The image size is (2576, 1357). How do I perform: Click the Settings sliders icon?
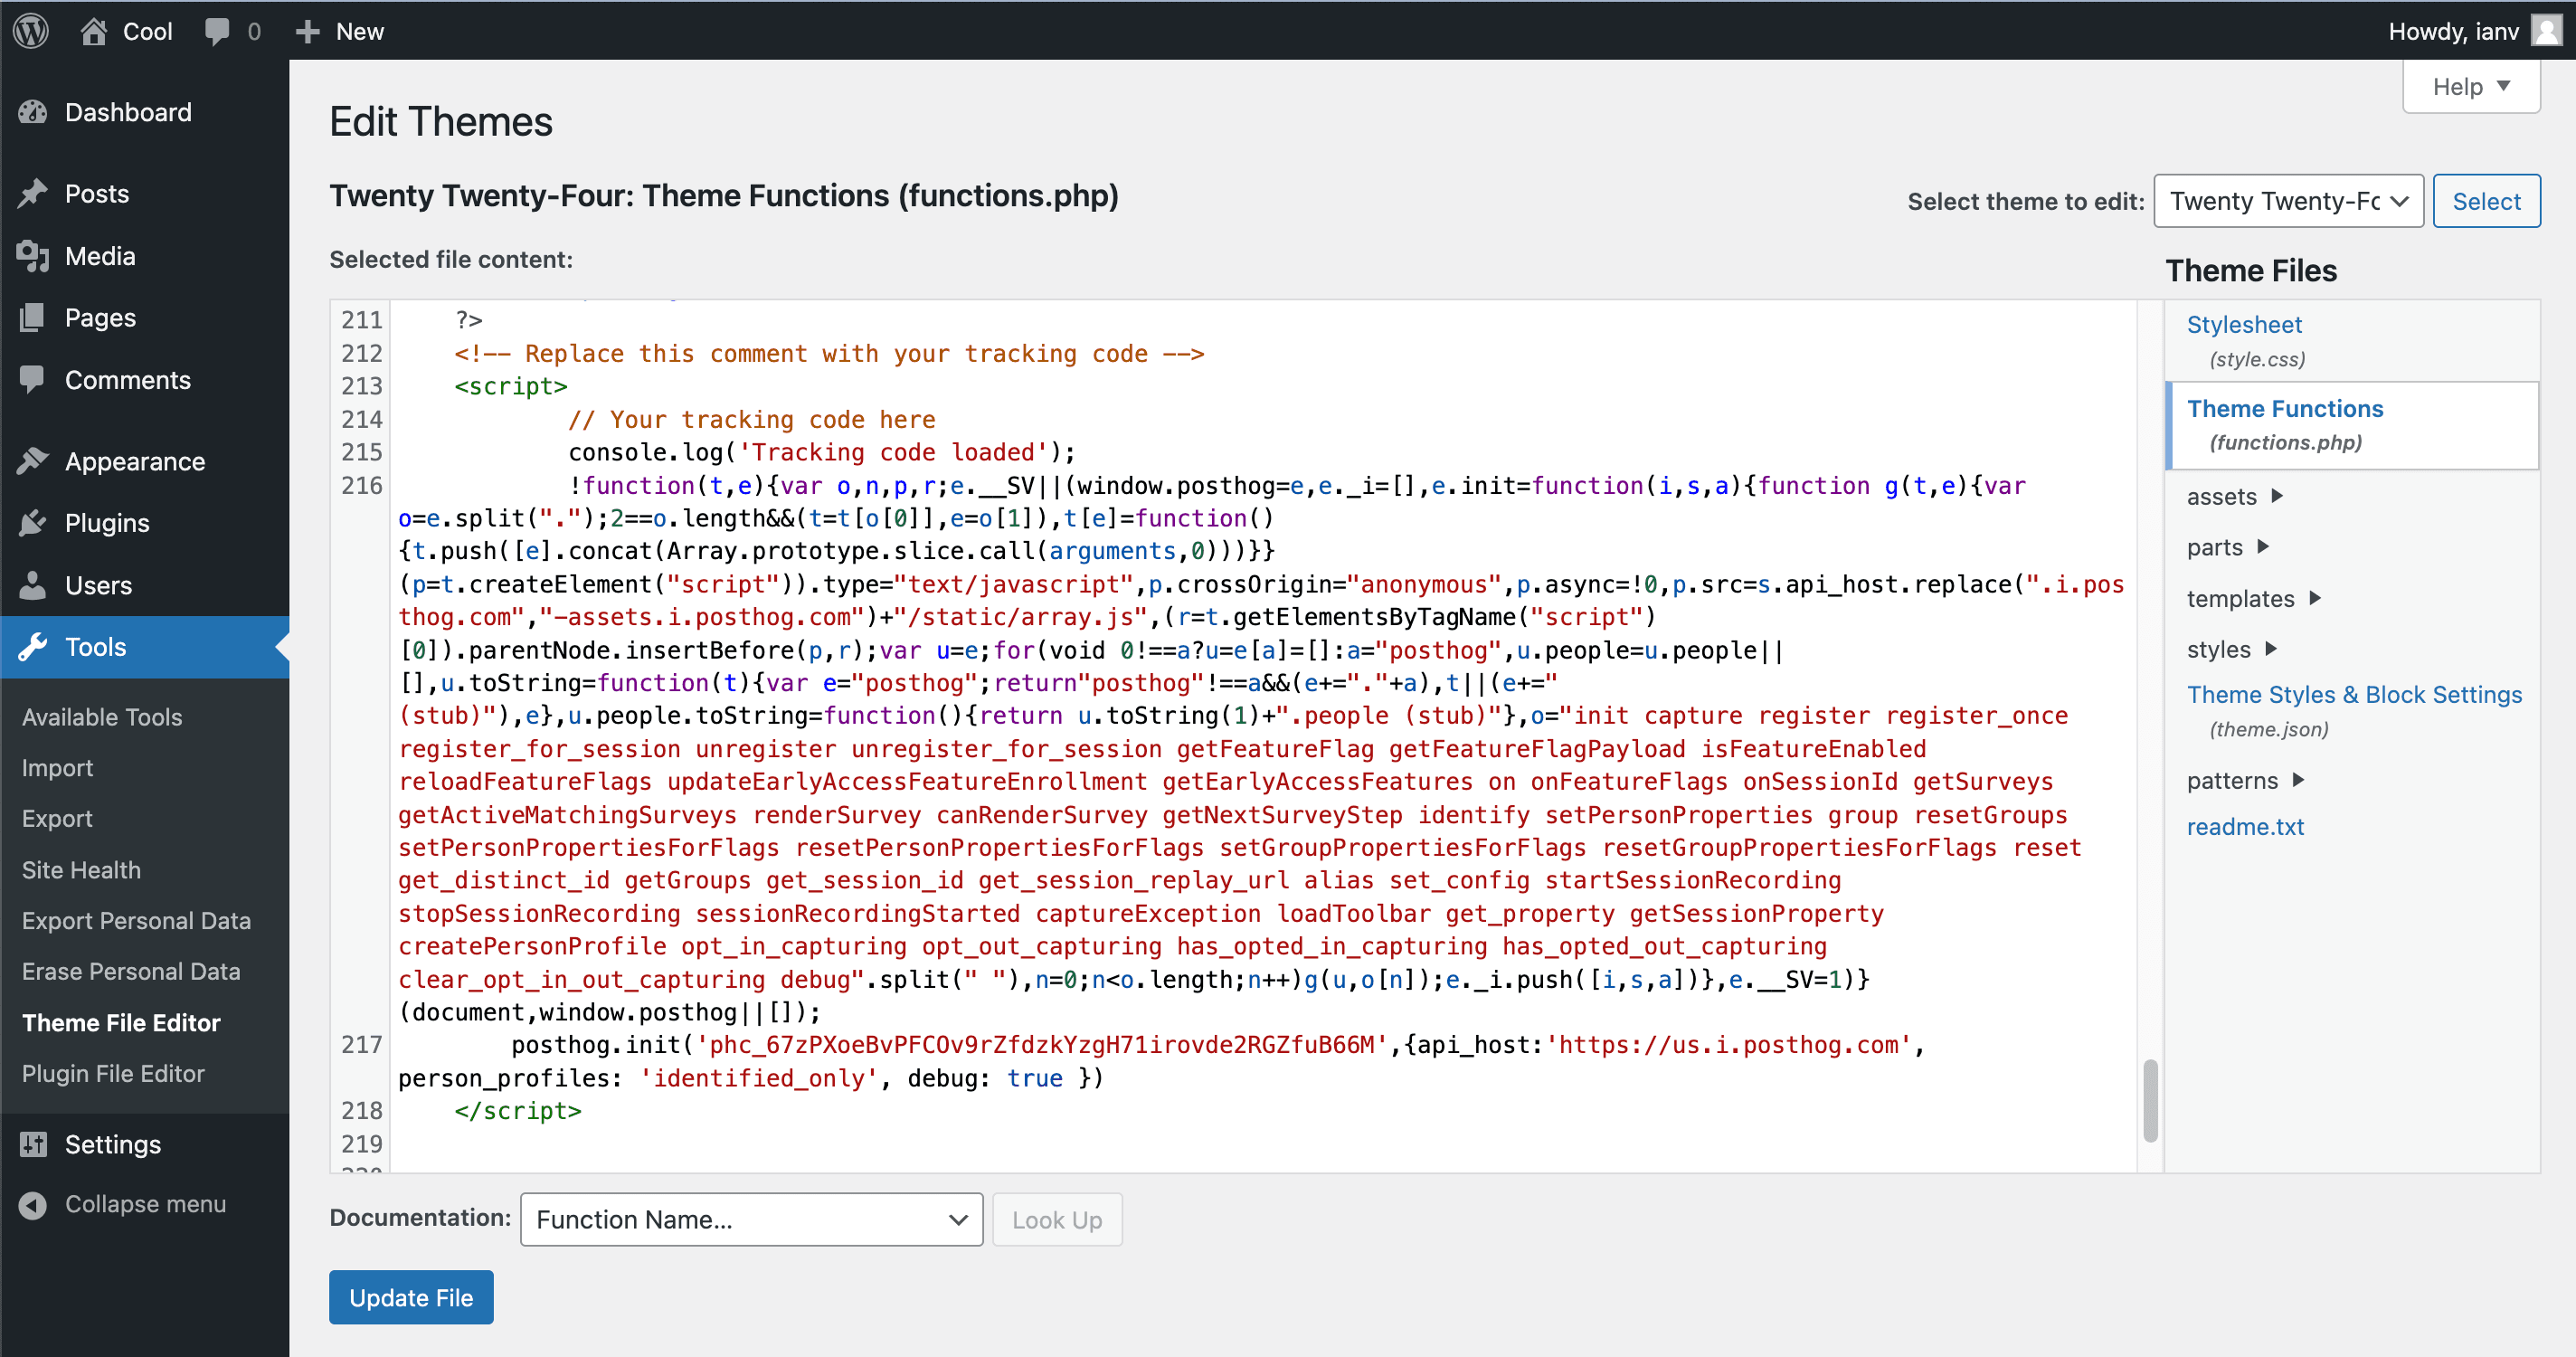[x=33, y=1144]
